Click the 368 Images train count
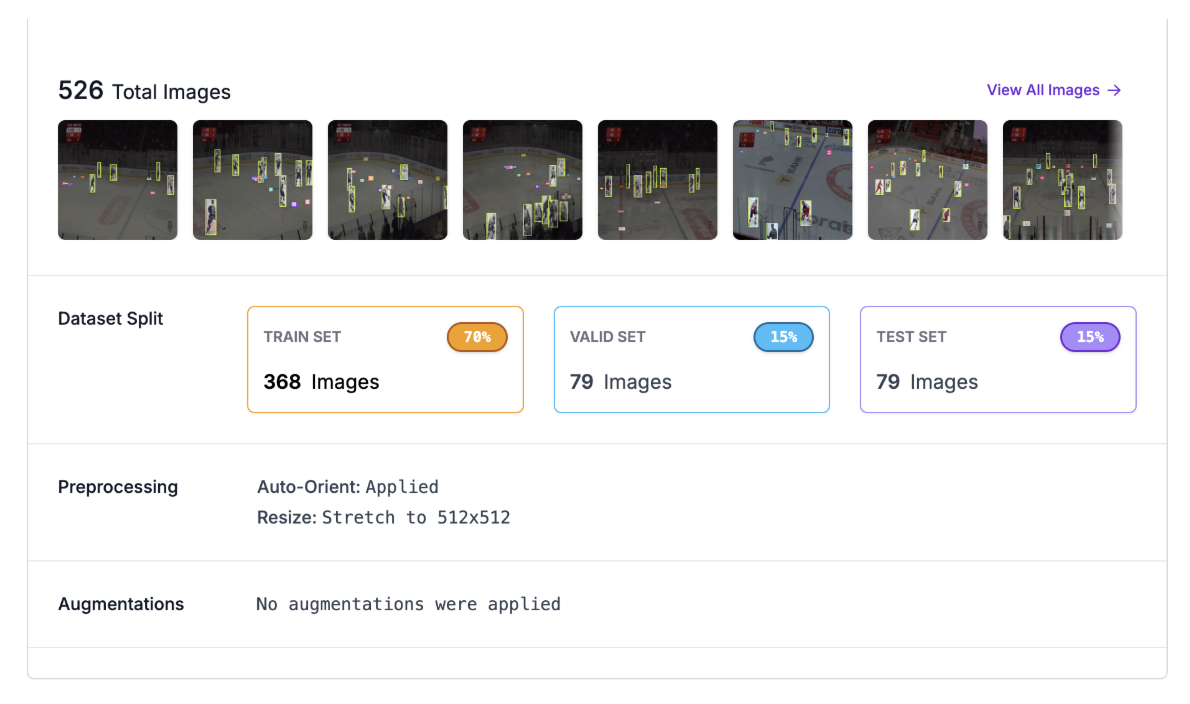Screen dimensions: 1190x704 click(x=321, y=382)
